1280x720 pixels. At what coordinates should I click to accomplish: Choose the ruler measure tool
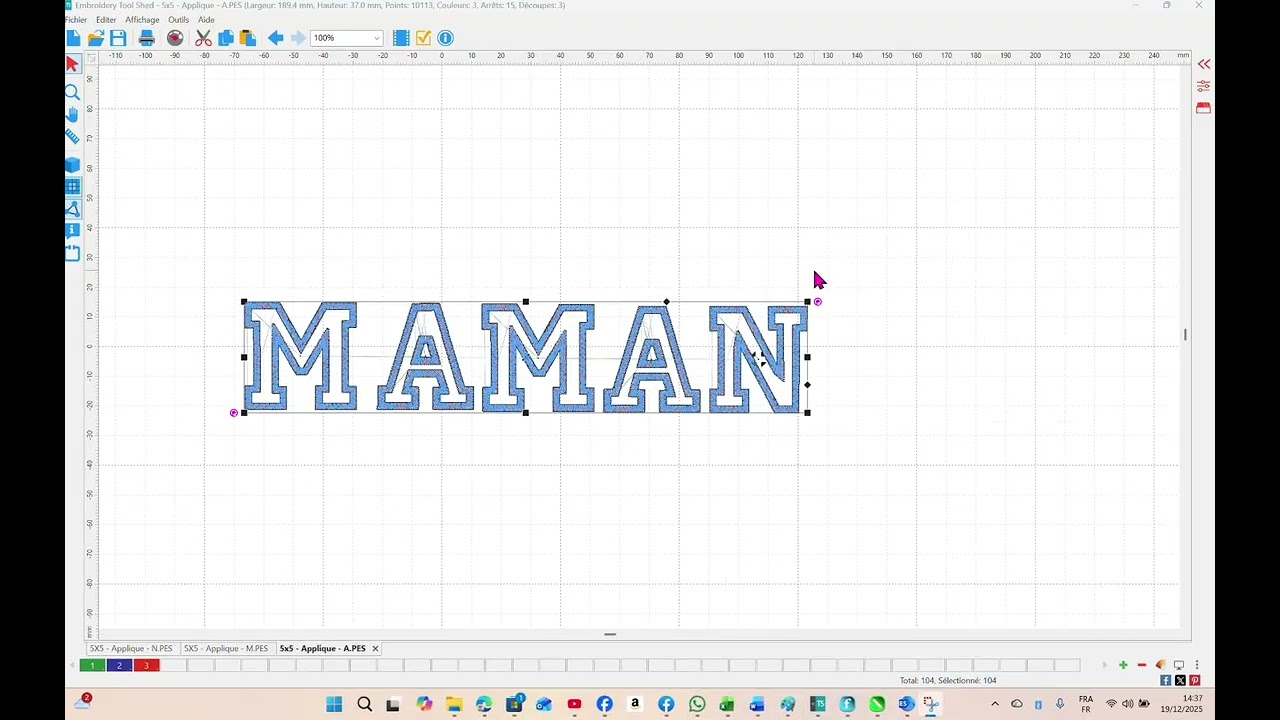click(72, 137)
